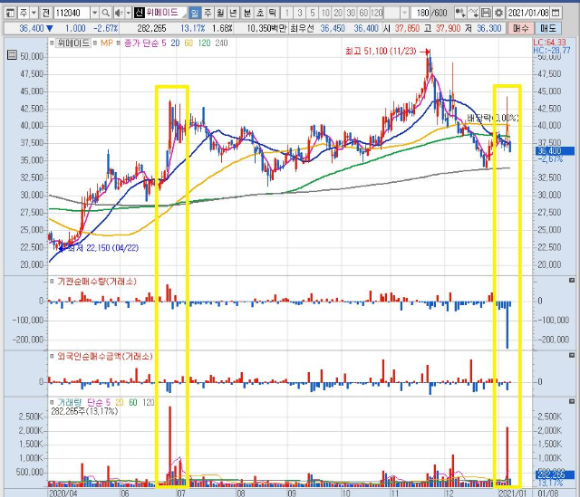Select the 일 daily period tab
The width and height of the screenshot is (580, 497).
pos(195,13)
